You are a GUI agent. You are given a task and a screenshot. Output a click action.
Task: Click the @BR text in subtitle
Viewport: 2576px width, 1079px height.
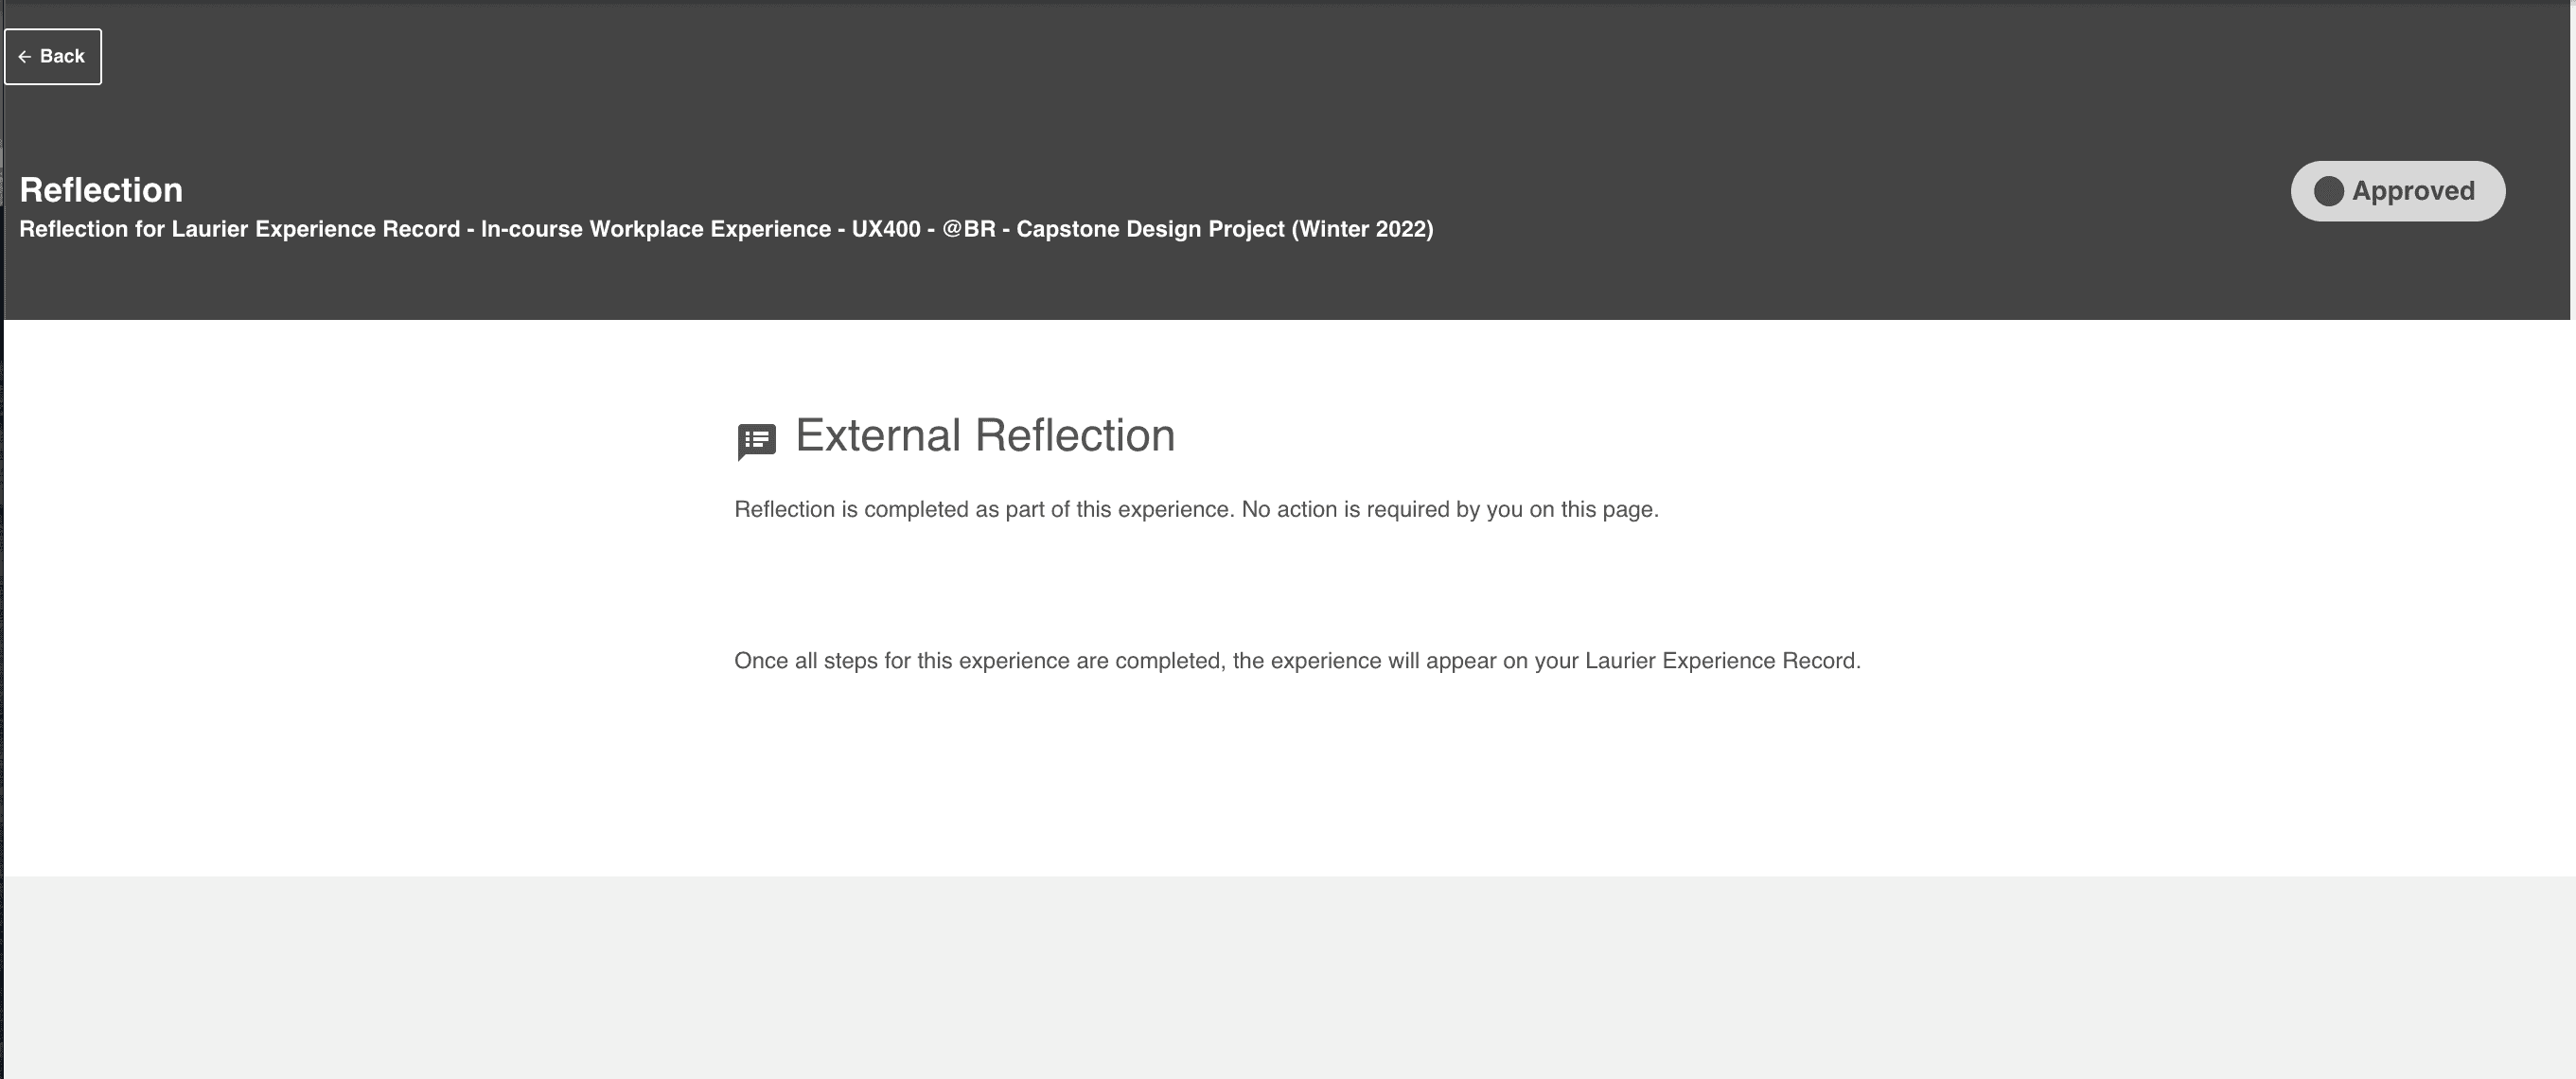pyautogui.click(x=968, y=229)
